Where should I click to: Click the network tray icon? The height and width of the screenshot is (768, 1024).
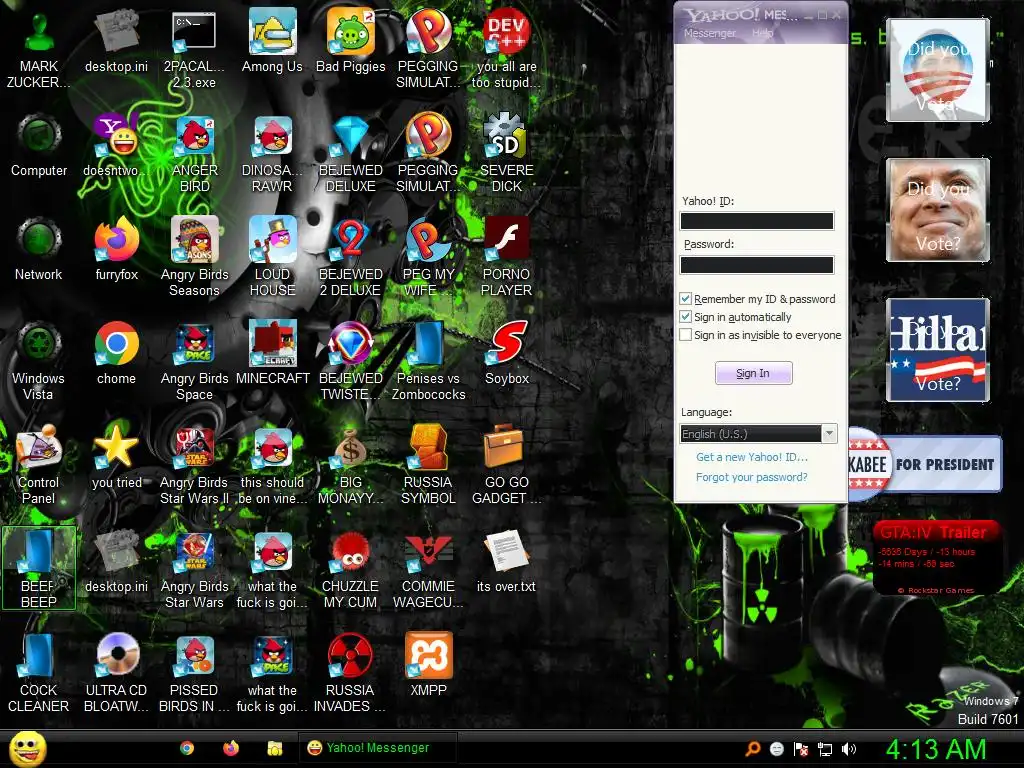click(825, 749)
